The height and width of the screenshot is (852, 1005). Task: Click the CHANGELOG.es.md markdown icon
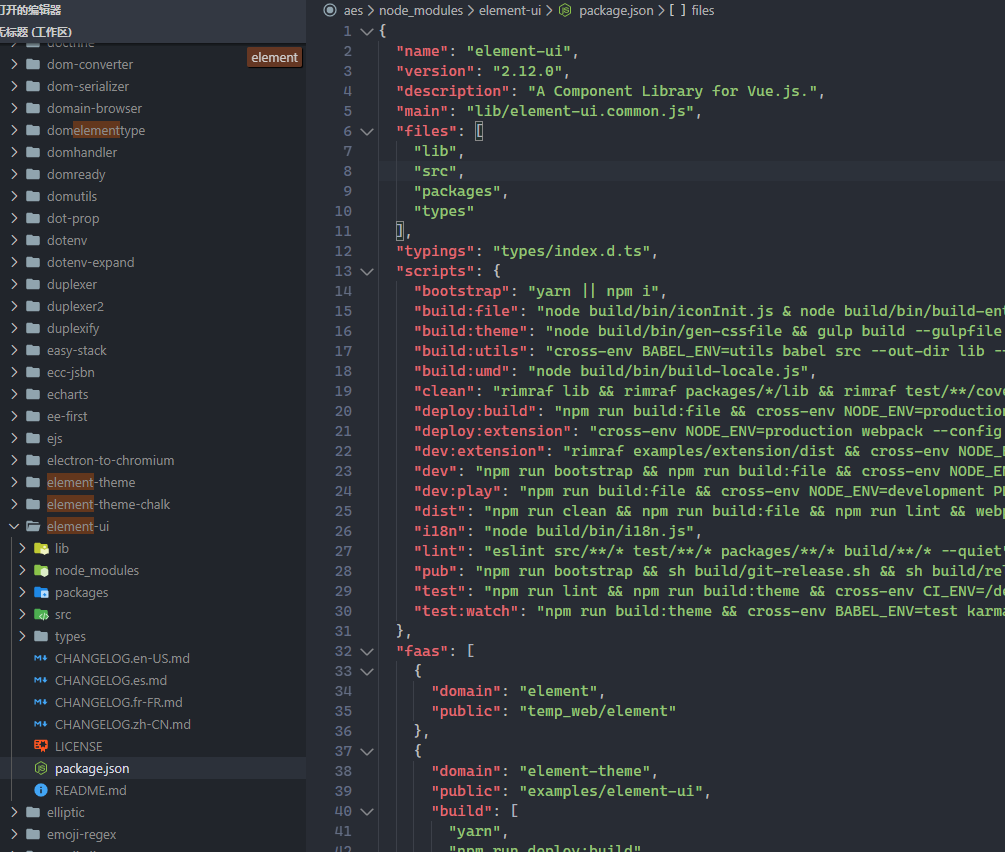pos(41,680)
